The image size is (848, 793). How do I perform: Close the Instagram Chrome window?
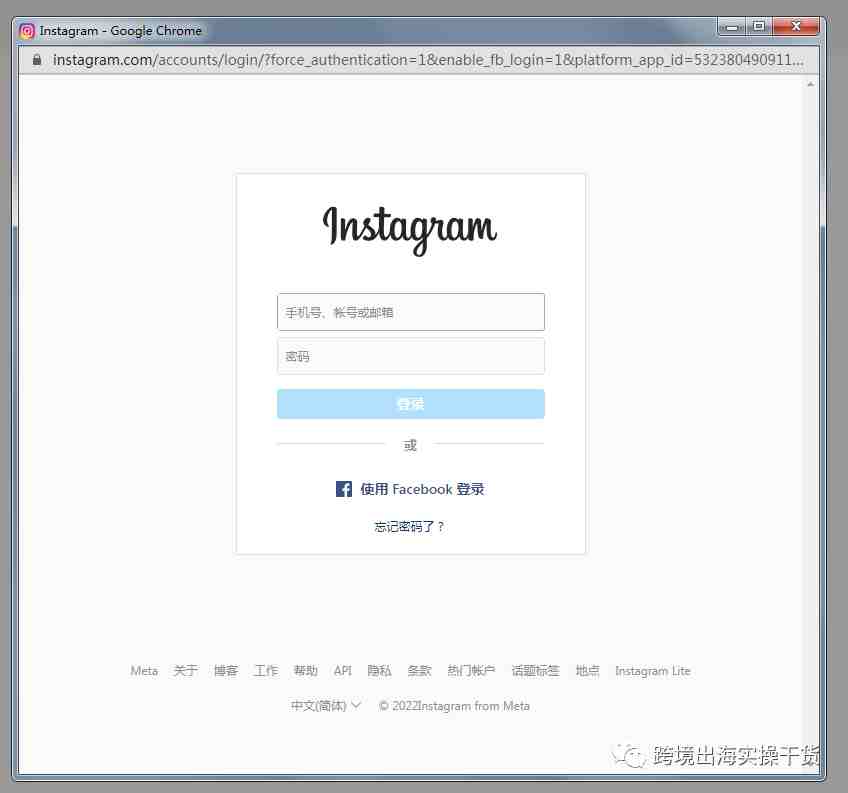tap(796, 26)
